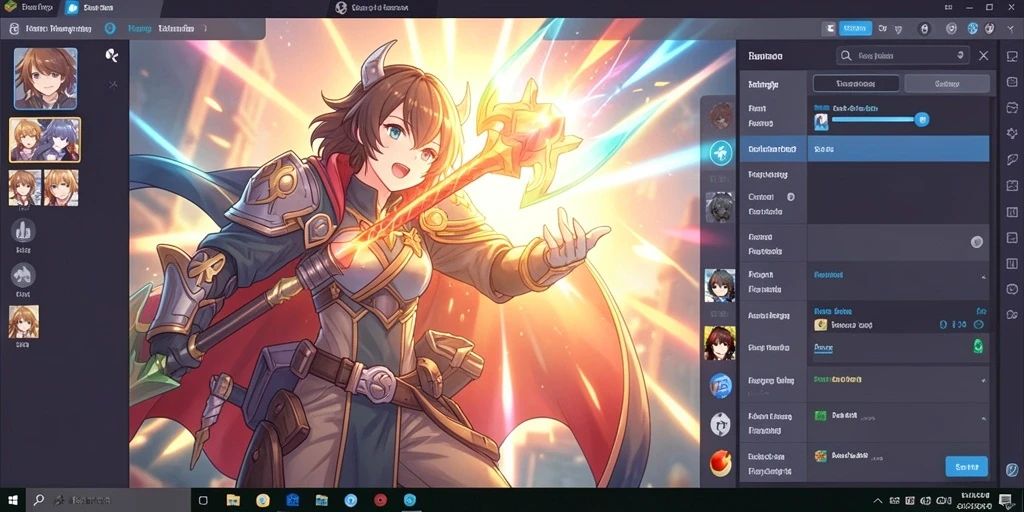Click the round blue slider knob

pyautogui.click(x=921, y=119)
